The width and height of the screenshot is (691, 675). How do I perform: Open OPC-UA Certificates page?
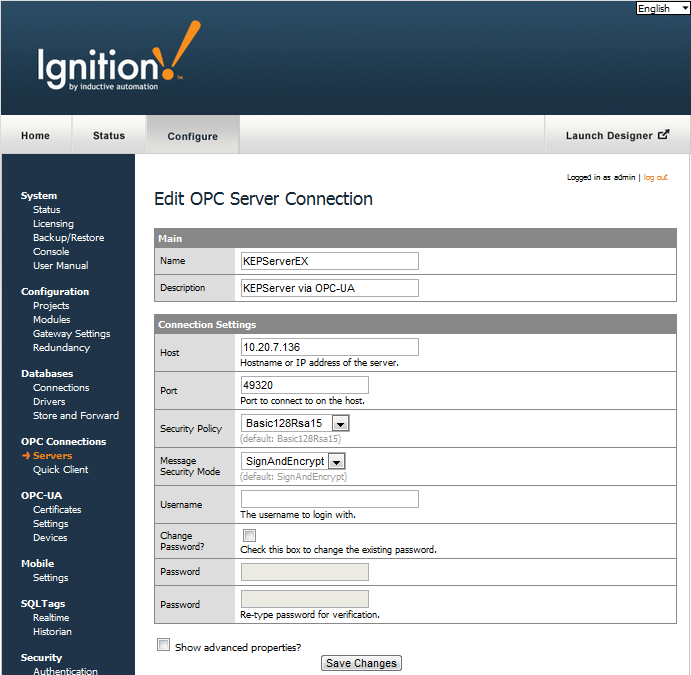[x=57, y=510]
